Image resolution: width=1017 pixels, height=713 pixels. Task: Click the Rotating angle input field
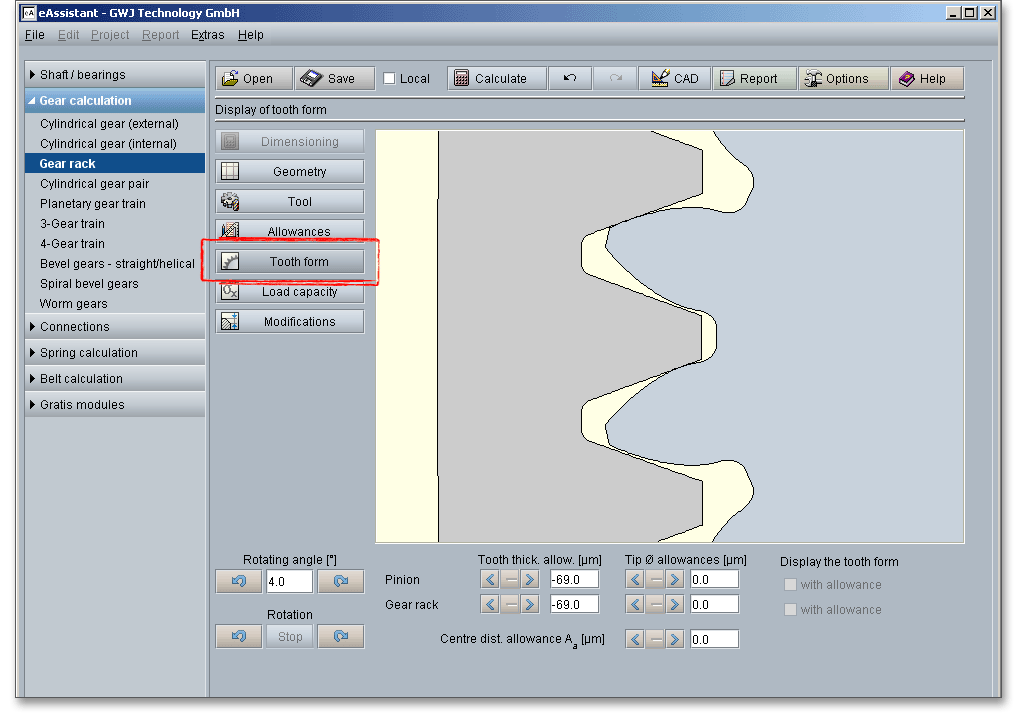pyautogui.click(x=289, y=582)
